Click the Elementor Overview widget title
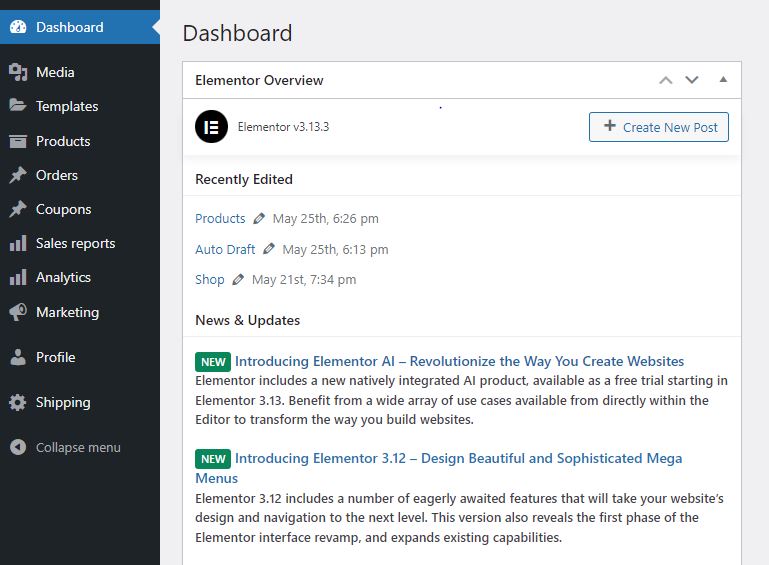Image resolution: width=769 pixels, height=565 pixels. click(x=259, y=80)
